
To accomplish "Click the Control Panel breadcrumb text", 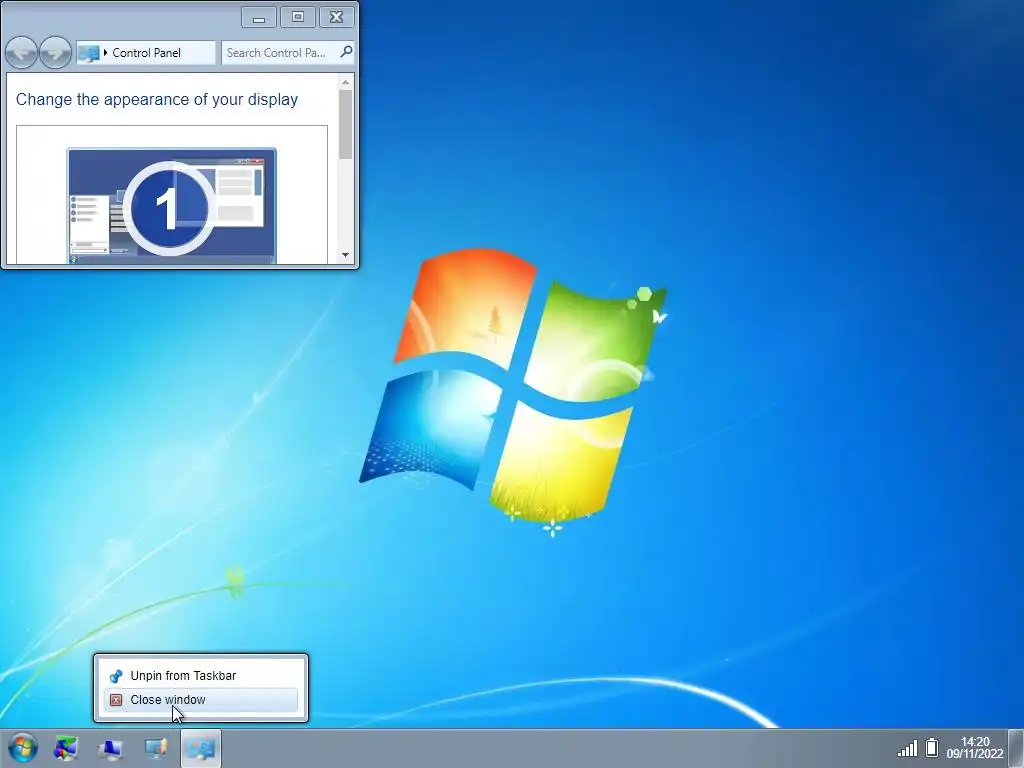I will click(x=146, y=53).
